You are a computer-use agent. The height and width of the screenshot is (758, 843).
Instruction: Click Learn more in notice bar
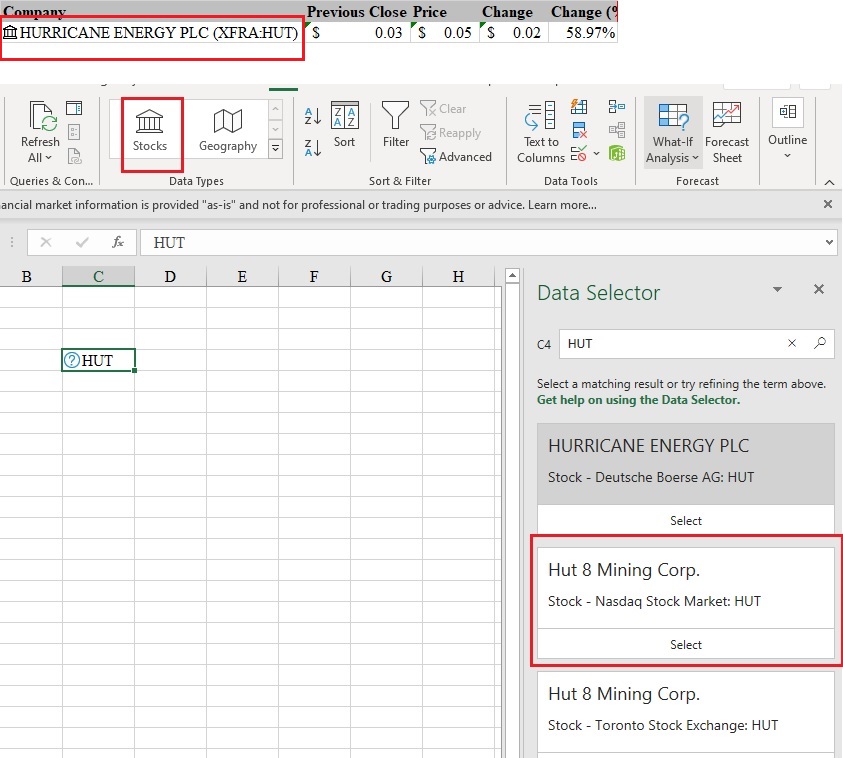pyautogui.click(x=562, y=205)
